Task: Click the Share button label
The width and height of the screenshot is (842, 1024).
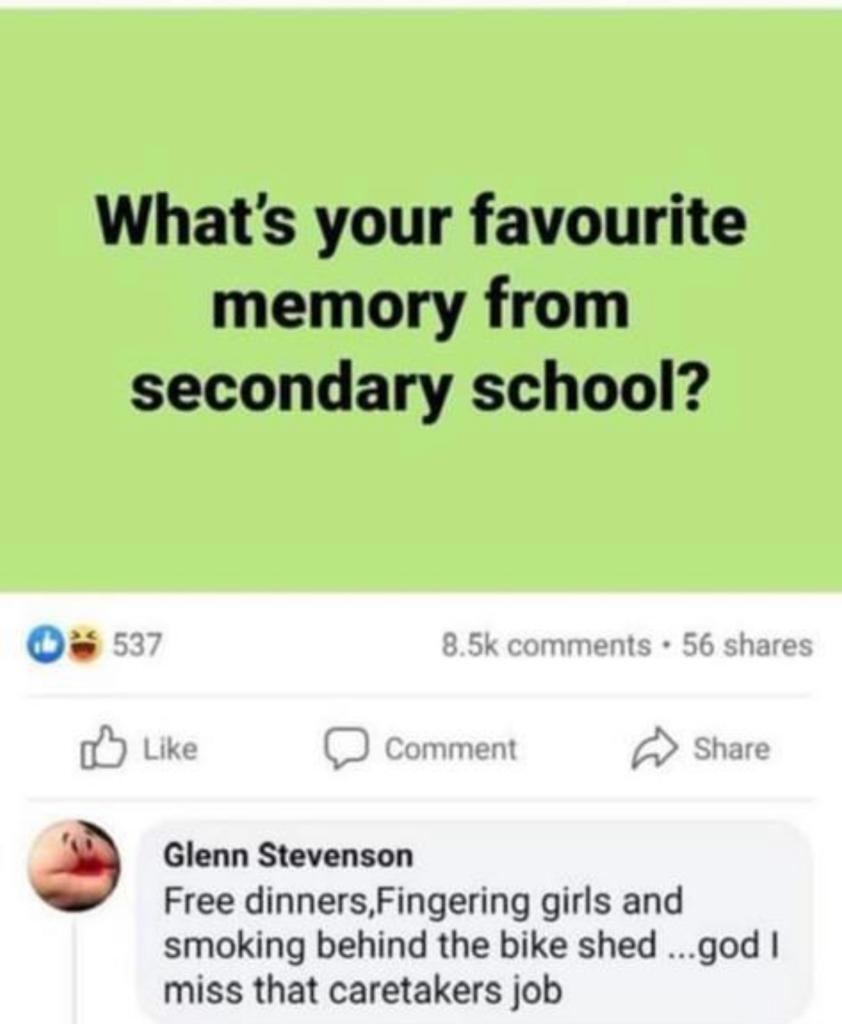Action: coord(732,749)
